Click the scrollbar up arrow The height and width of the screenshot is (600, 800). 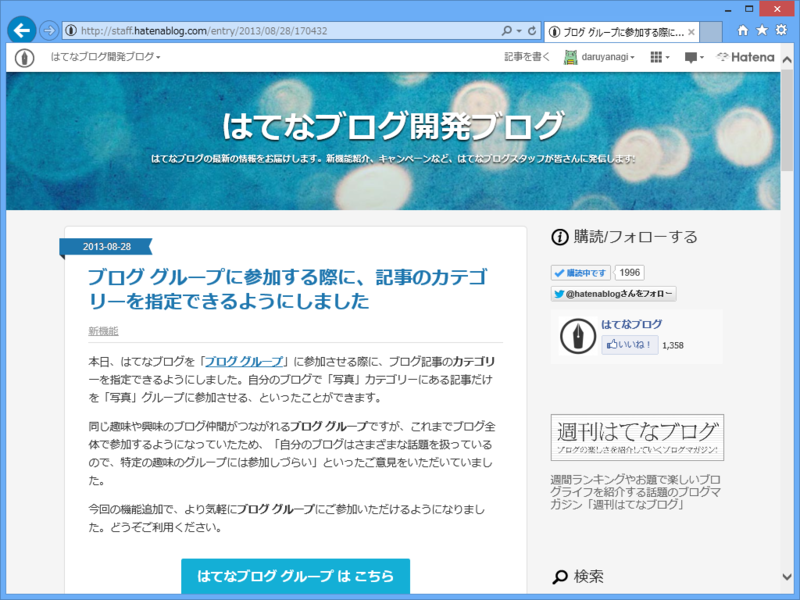[x=787, y=60]
